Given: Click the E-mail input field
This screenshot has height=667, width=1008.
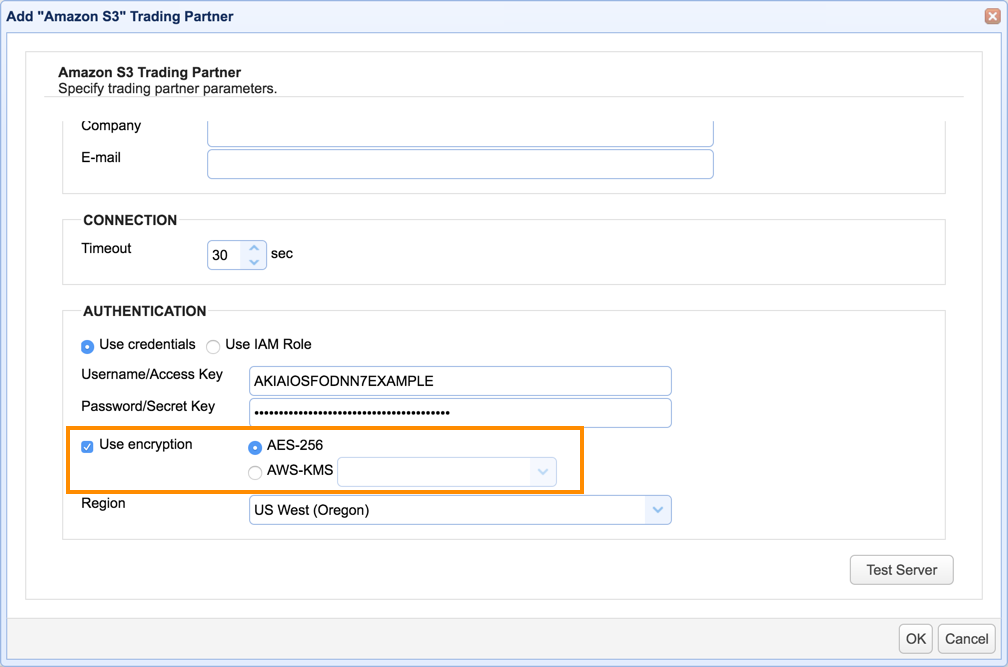Looking at the screenshot, I should 460,163.
